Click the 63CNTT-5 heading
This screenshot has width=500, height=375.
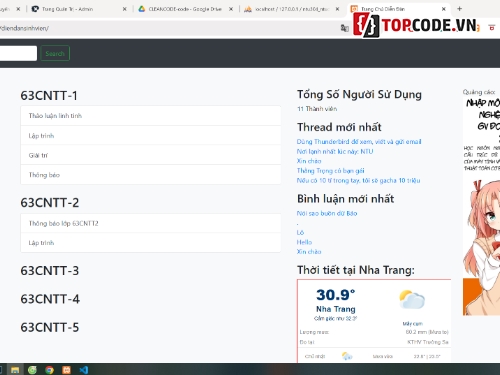pyautogui.click(x=50, y=327)
